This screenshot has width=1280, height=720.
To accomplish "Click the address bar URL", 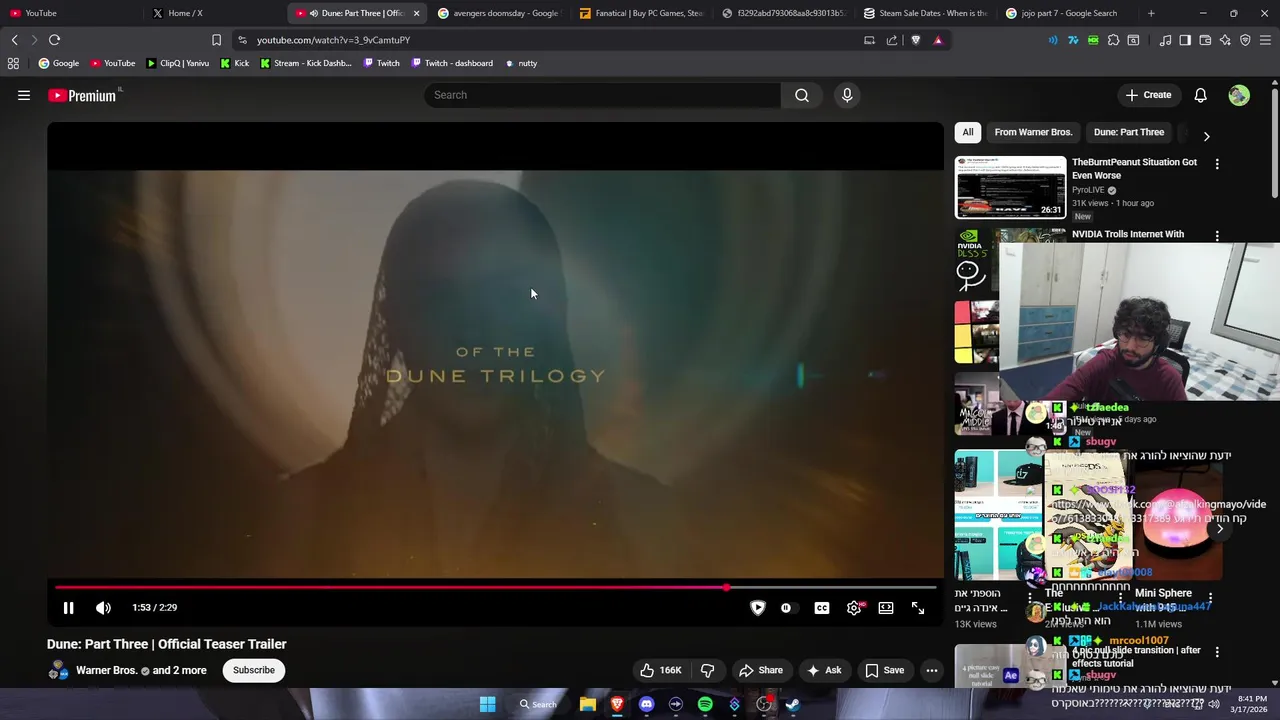I will tap(333, 40).
